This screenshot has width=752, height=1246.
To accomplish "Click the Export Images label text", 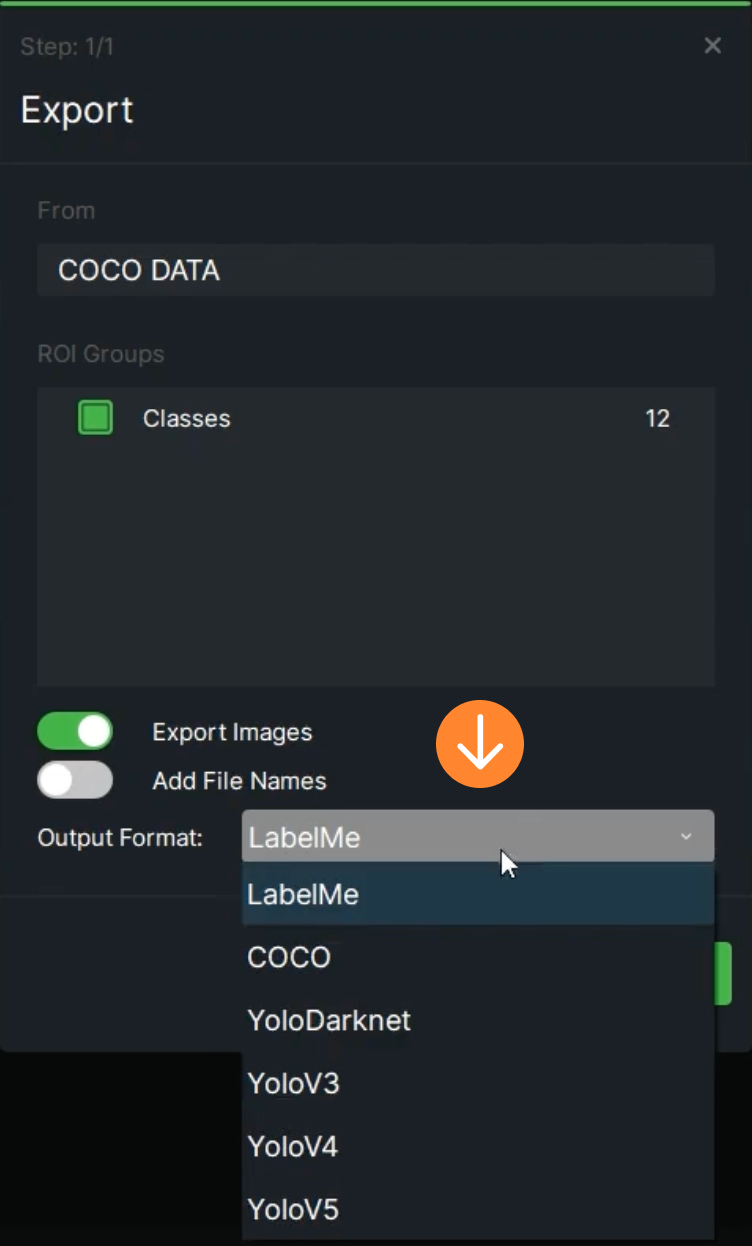I will click(232, 732).
